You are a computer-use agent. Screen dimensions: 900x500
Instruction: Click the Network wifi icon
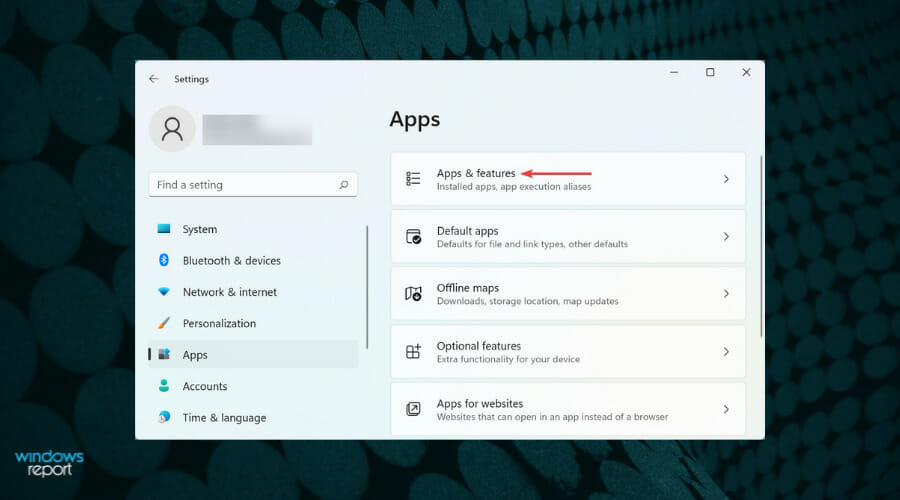tap(164, 292)
